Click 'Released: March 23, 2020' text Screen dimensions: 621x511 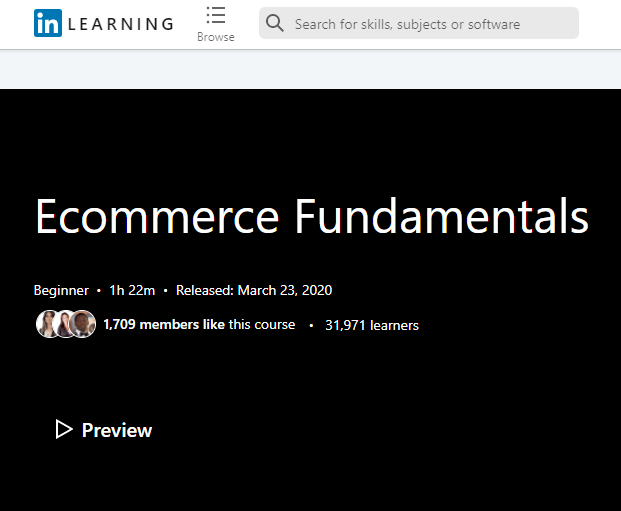point(254,290)
